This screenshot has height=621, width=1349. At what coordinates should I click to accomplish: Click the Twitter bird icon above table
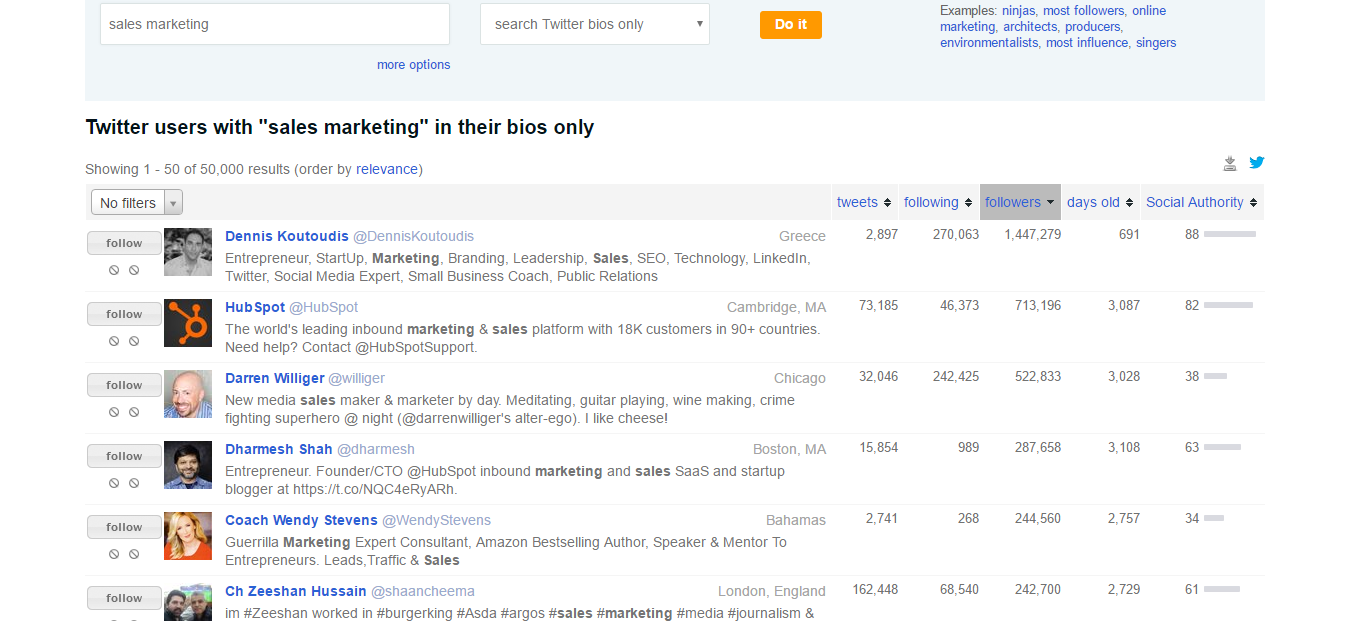pyautogui.click(x=1257, y=163)
